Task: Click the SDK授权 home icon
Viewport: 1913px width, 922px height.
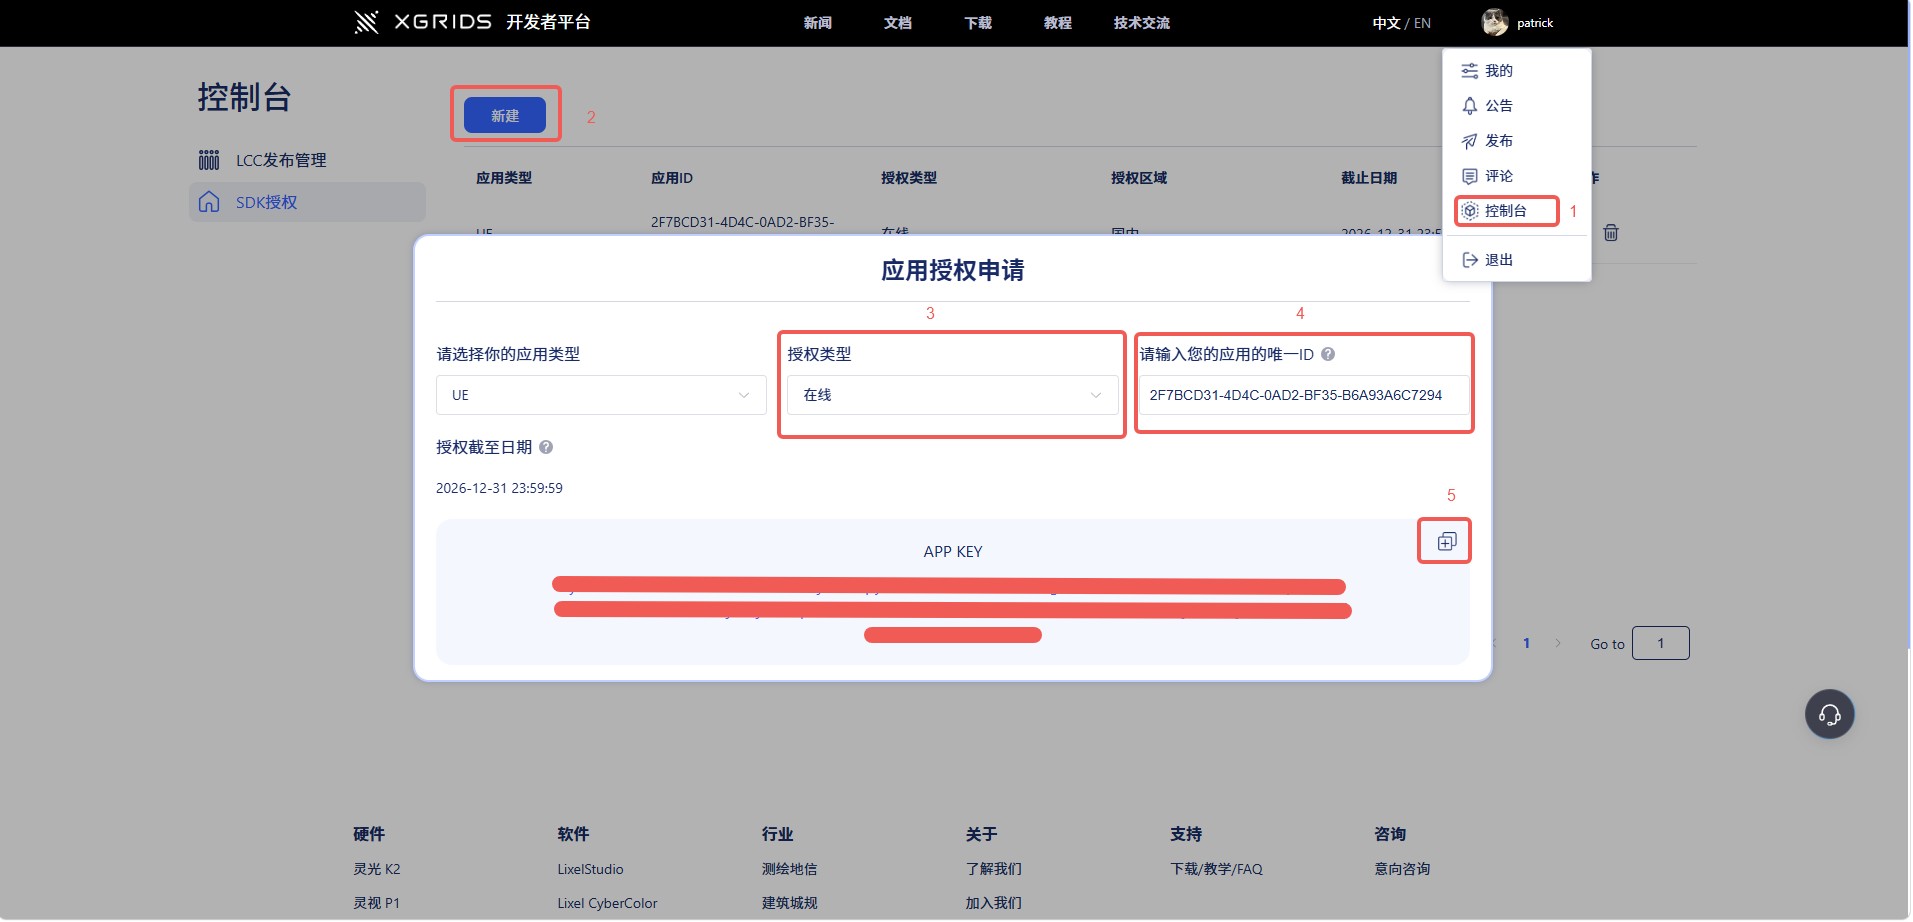Action: point(209,202)
